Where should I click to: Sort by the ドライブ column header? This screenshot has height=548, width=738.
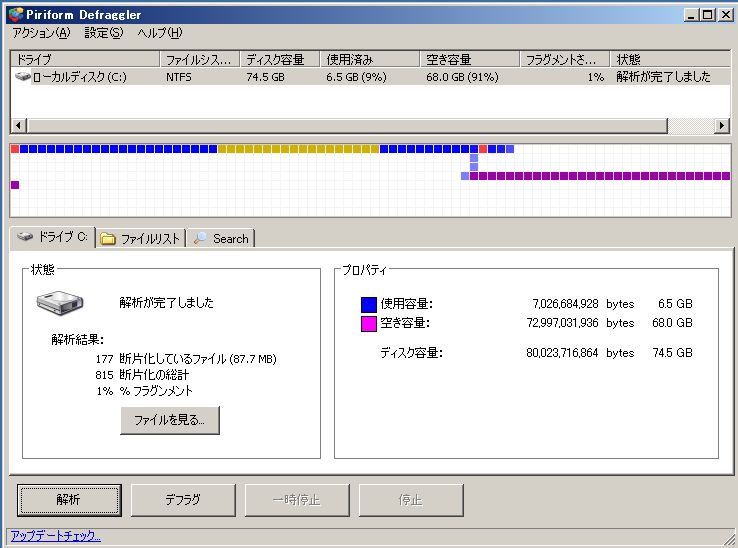(x=85, y=59)
